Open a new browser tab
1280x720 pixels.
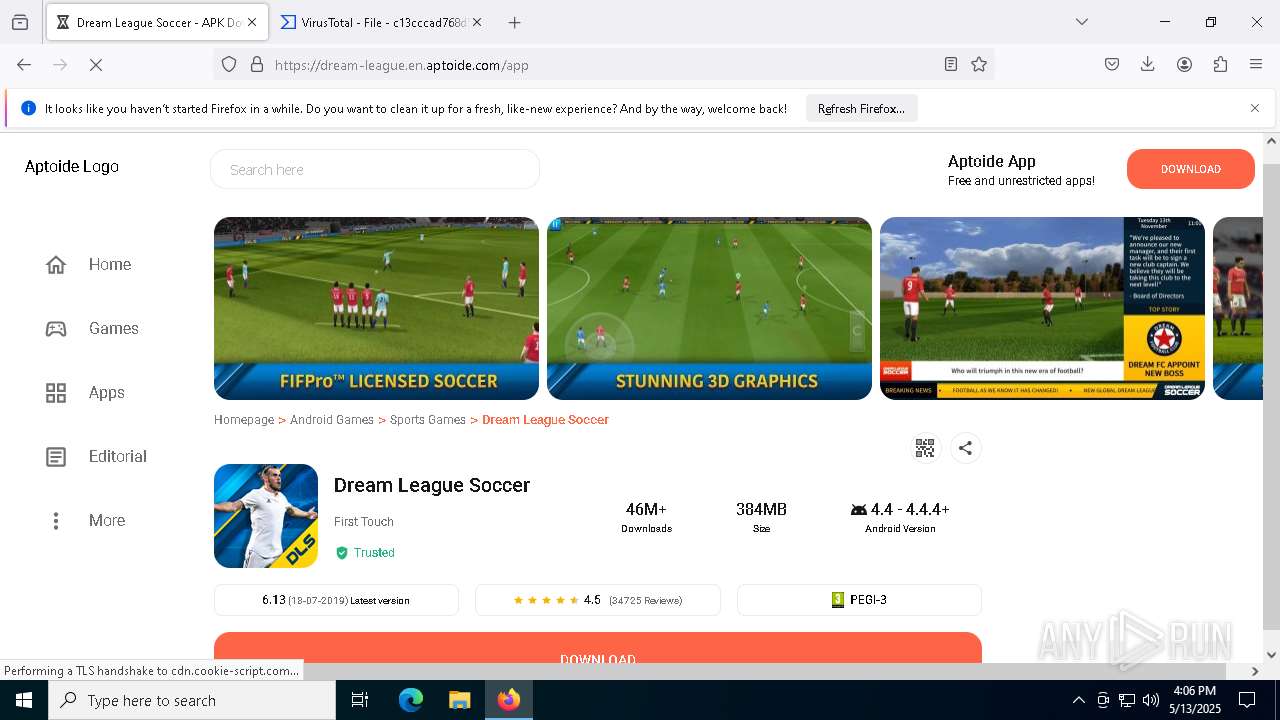[514, 22]
